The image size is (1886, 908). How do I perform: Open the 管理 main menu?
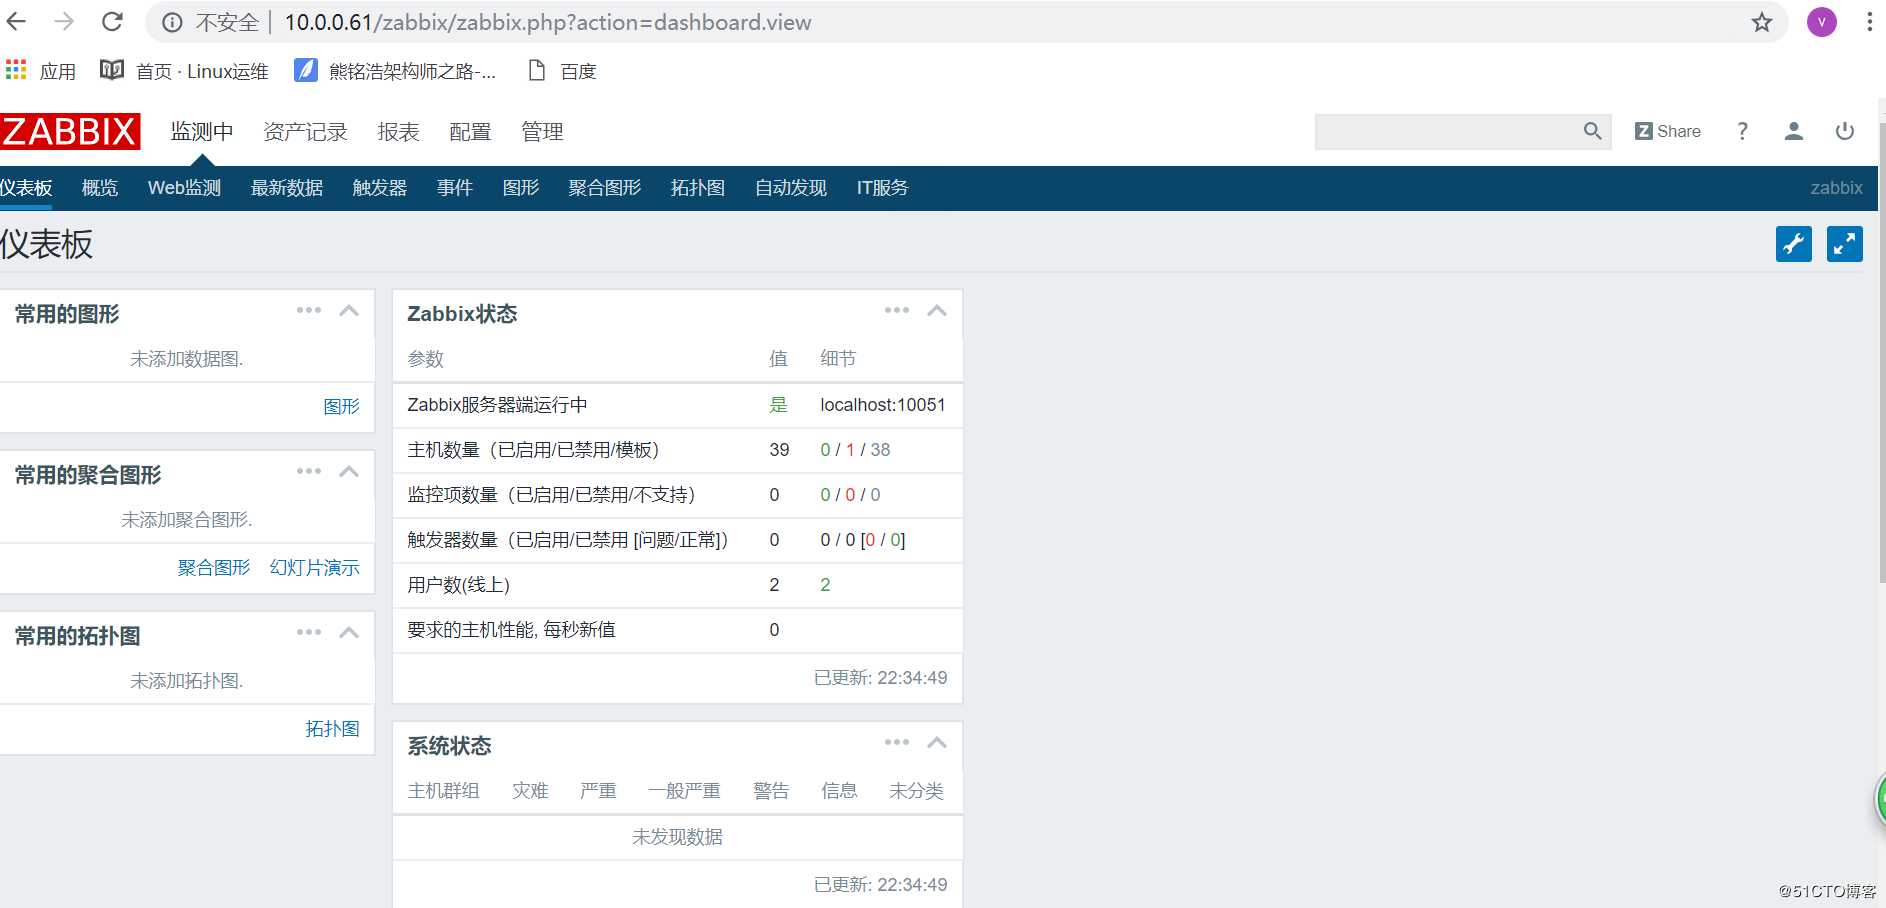(542, 132)
